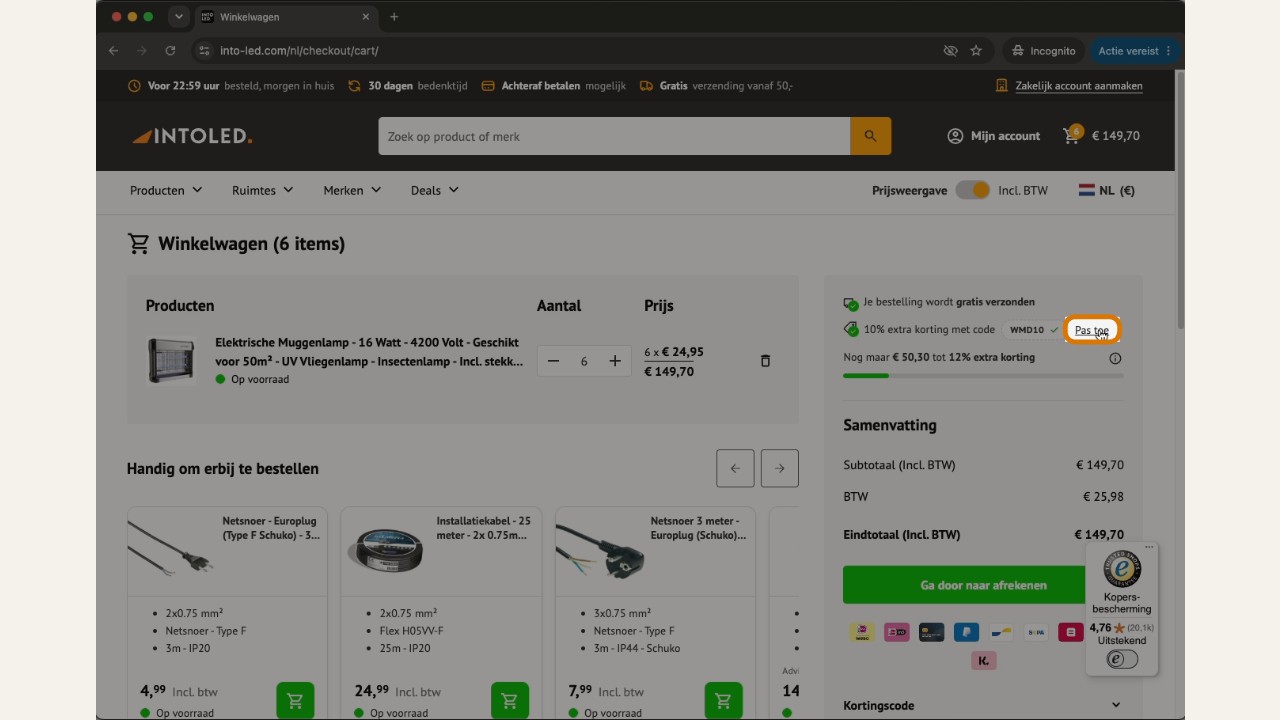Screen dimensions: 1280x720
Task: Click the product search input field
Action: click(614, 136)
